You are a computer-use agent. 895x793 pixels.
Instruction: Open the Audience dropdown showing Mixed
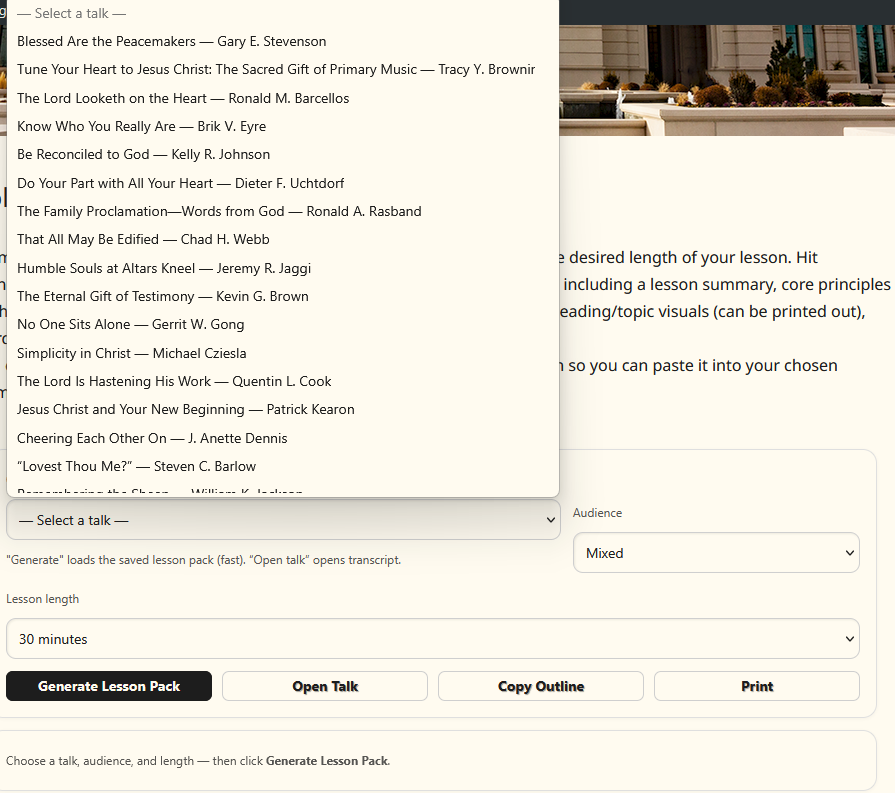tap(715, 553)
